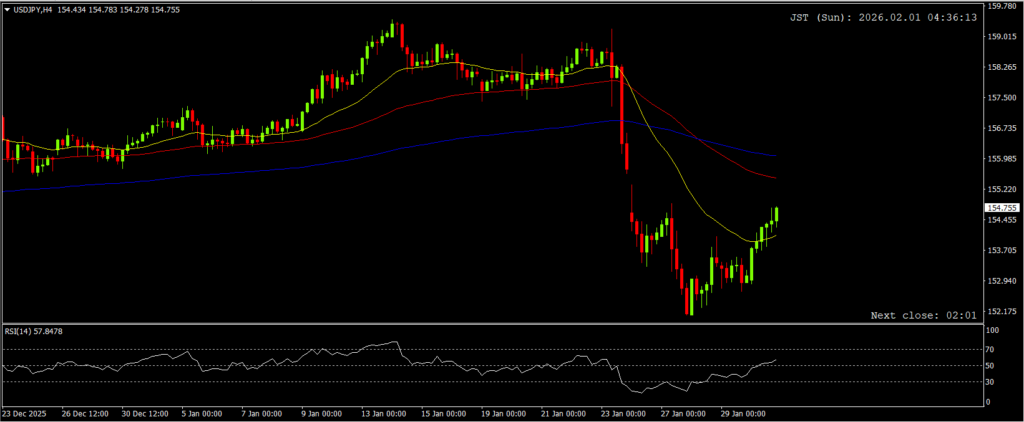Click the right end of red moving average
1024x422 pixels.
775,178
